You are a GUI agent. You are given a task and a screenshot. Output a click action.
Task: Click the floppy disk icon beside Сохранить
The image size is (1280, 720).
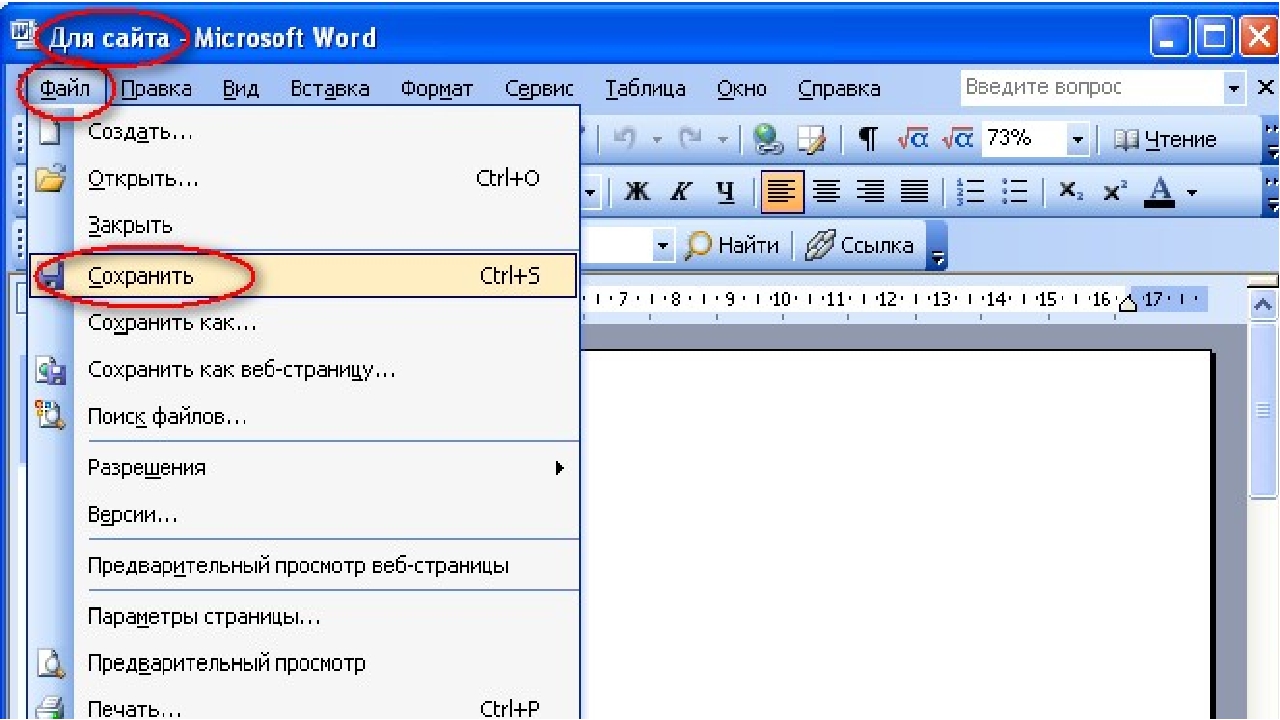[50, 275]
